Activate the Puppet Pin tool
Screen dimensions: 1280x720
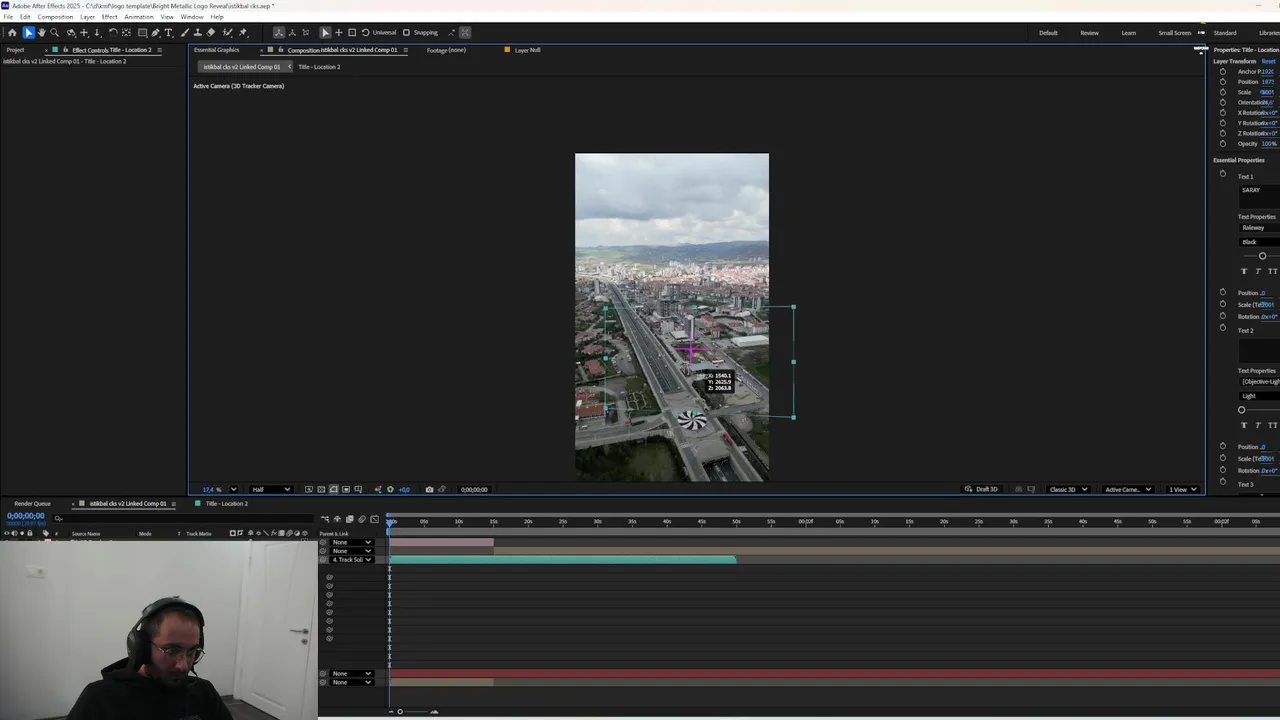243,33
